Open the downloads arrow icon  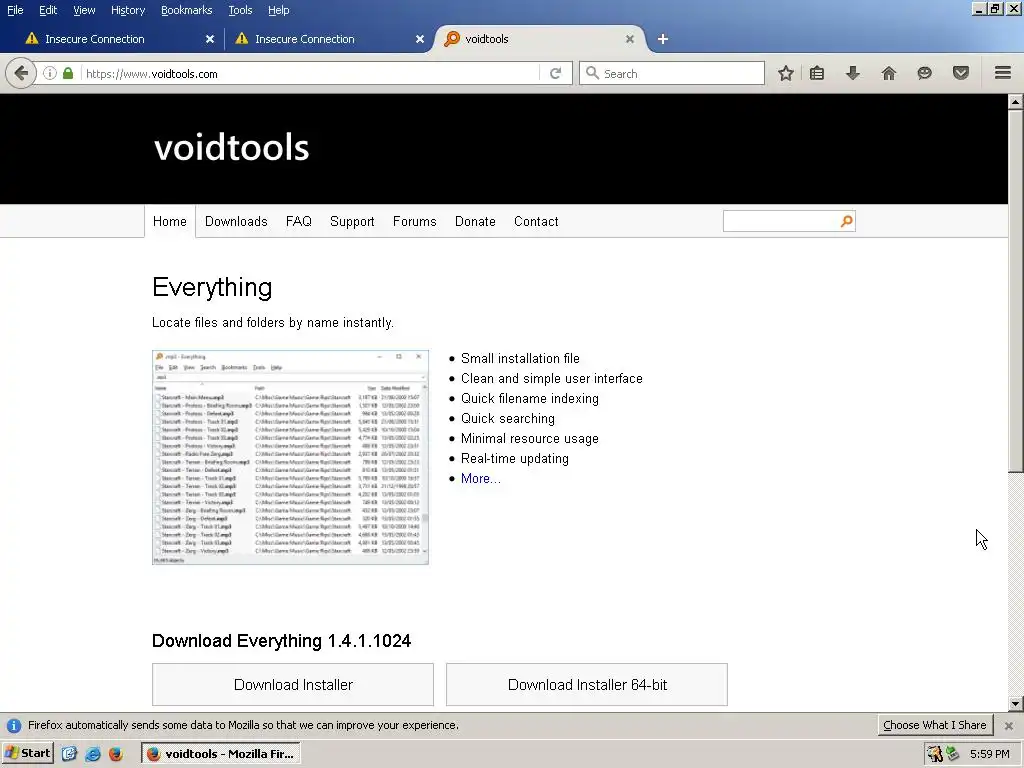853,73
